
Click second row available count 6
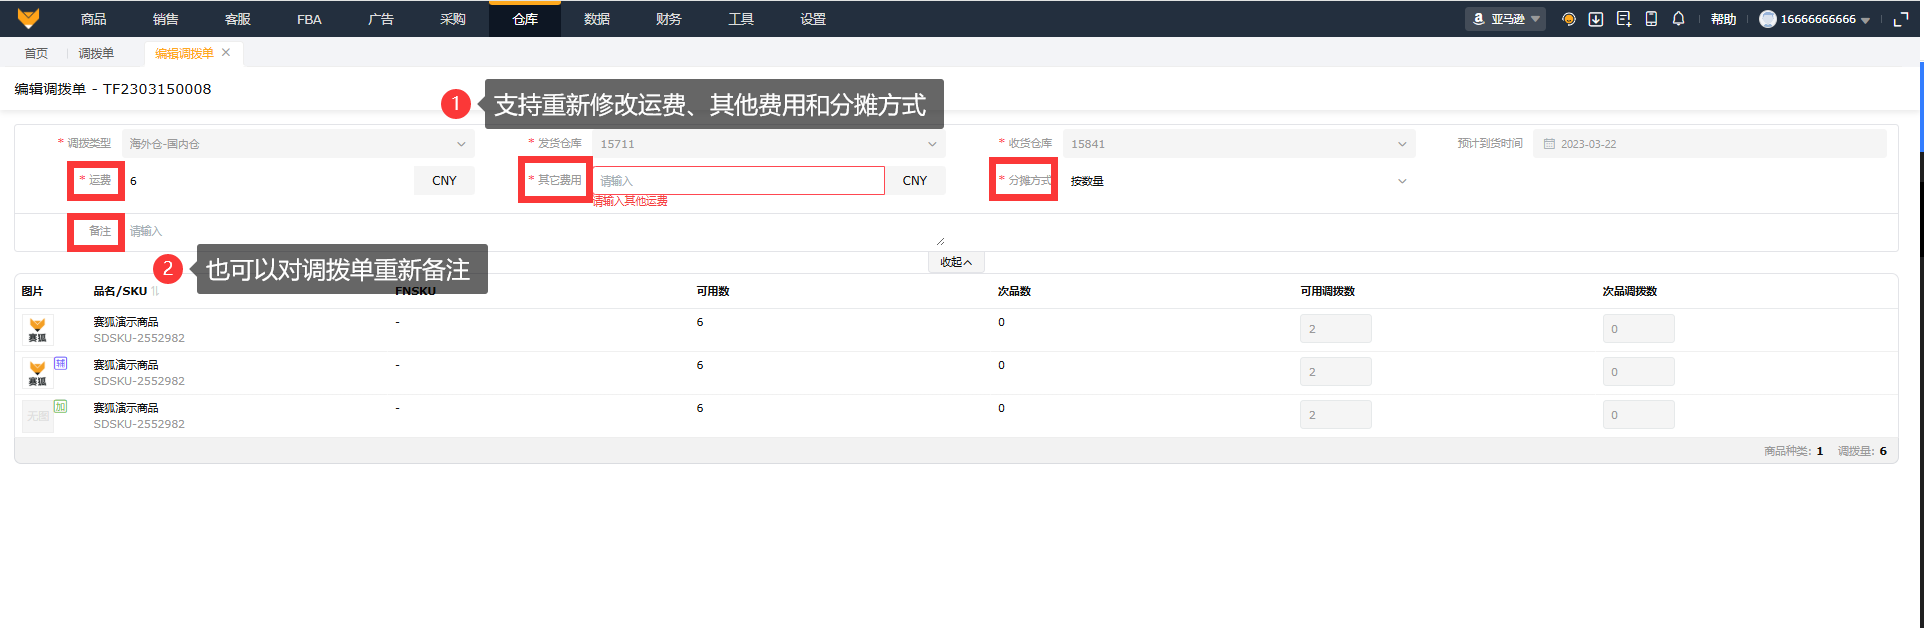[x=700, y=365]
